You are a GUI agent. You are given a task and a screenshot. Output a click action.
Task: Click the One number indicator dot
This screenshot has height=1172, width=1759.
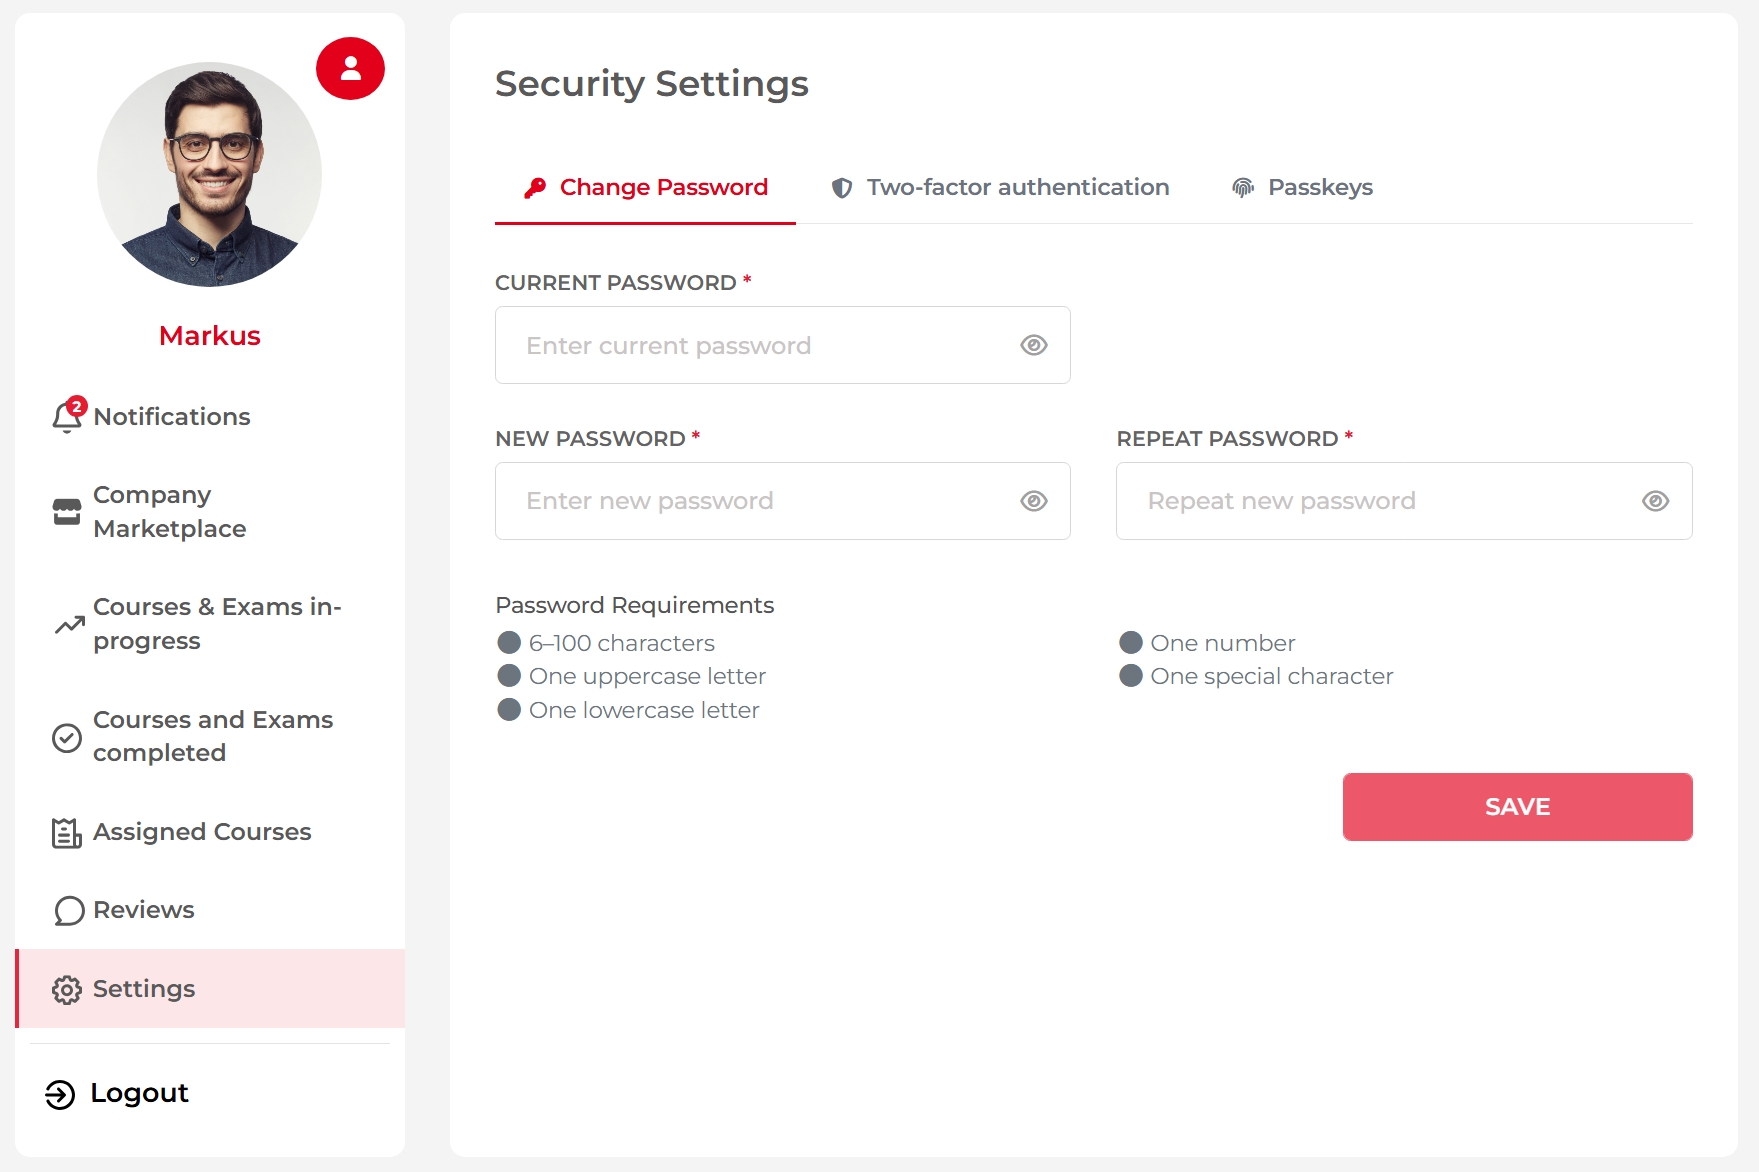(1131, 643)
